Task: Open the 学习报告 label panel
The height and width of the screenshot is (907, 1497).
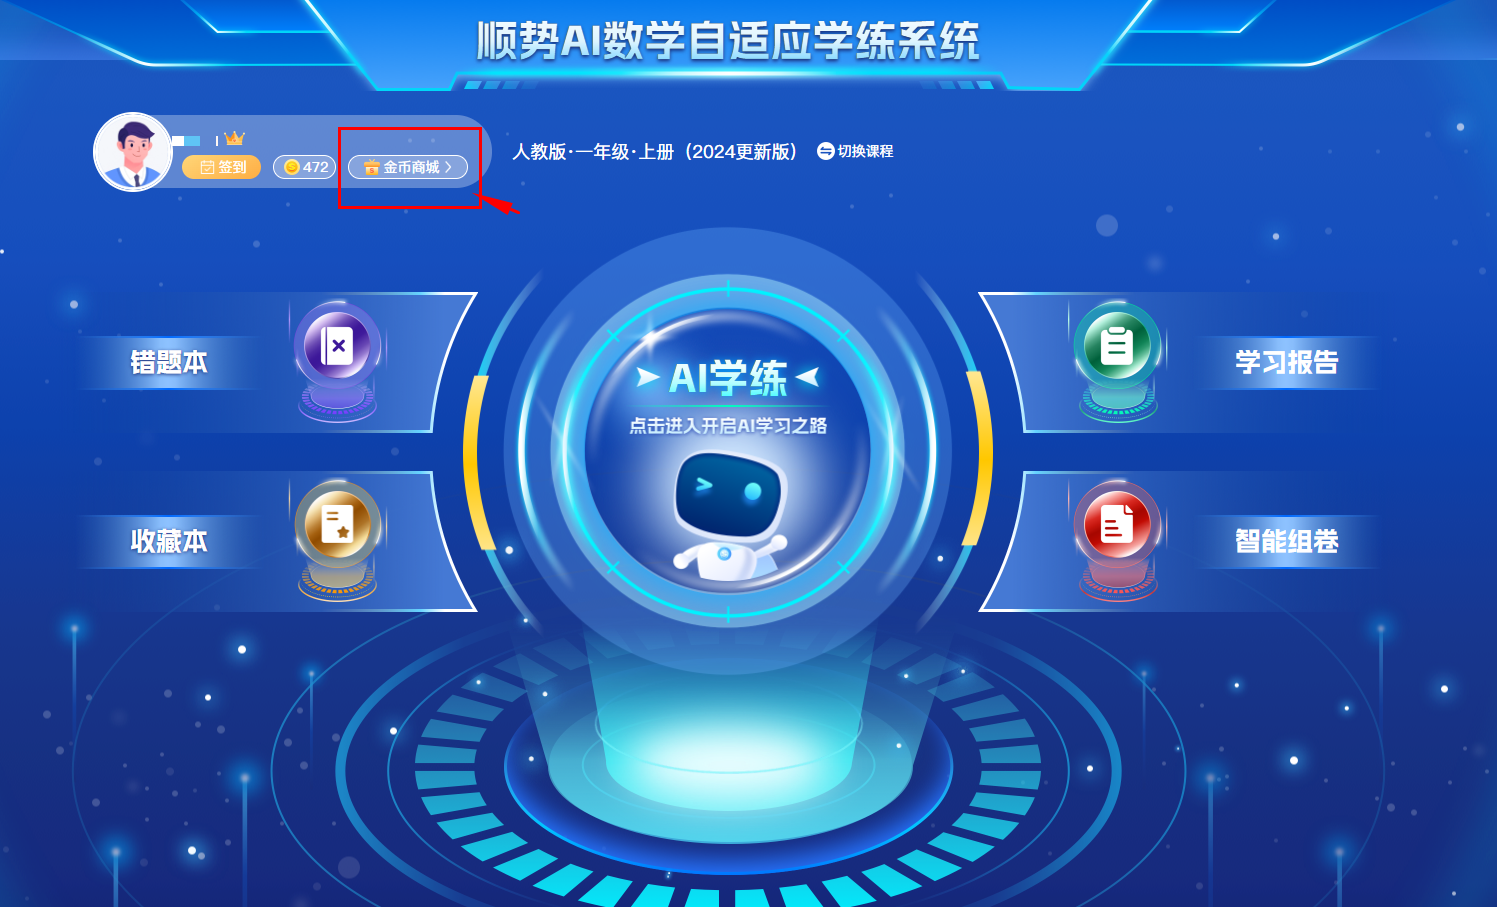Action: click(x=1287, y=362)
